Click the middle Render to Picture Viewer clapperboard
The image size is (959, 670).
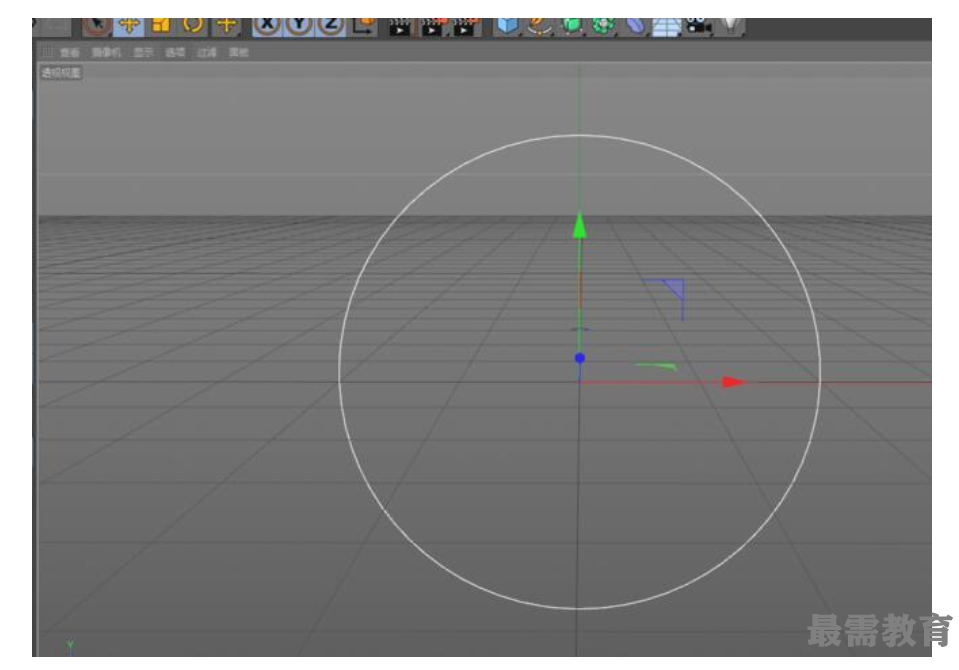coord(433,27)
